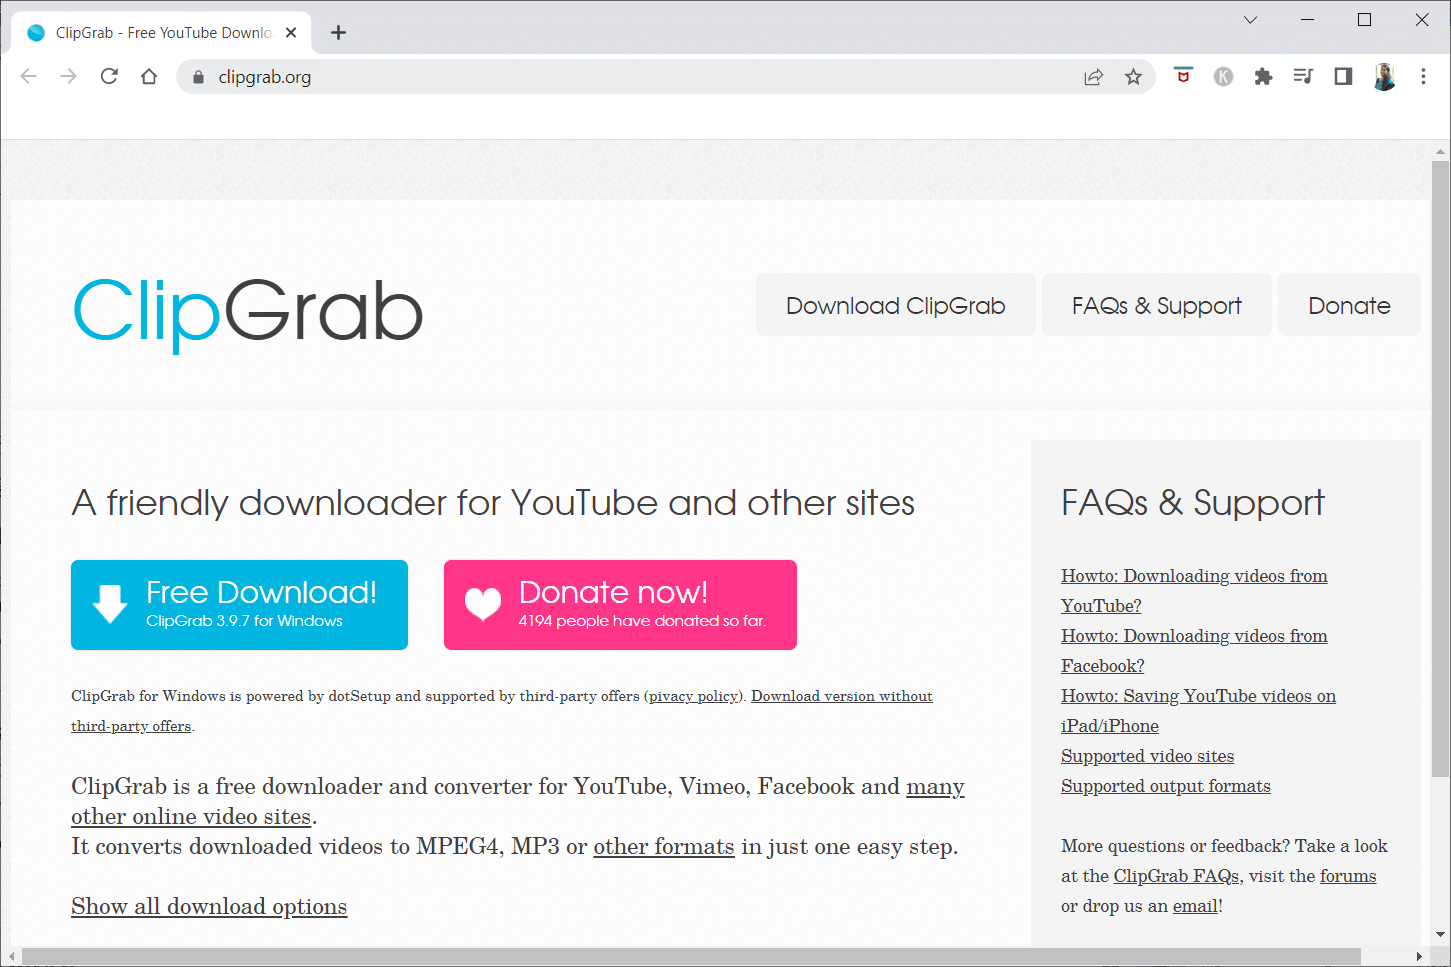This screenshot has width=1451, height=967.
Task: Maximize the Chrome window
Action: pos(1364,20)
